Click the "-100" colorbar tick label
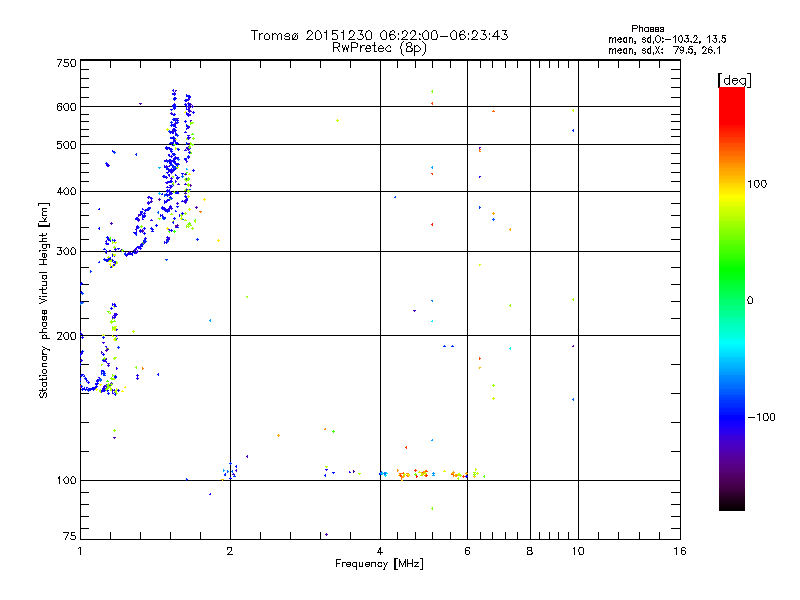Image resolution: width=800 pixels, height=600 pixels. 762,417
